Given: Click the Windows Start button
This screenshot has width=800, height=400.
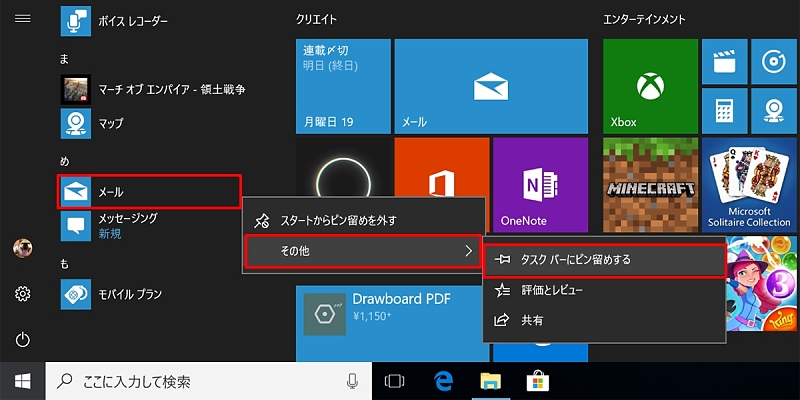Looking at the screenshot, I should click(22, 381).
